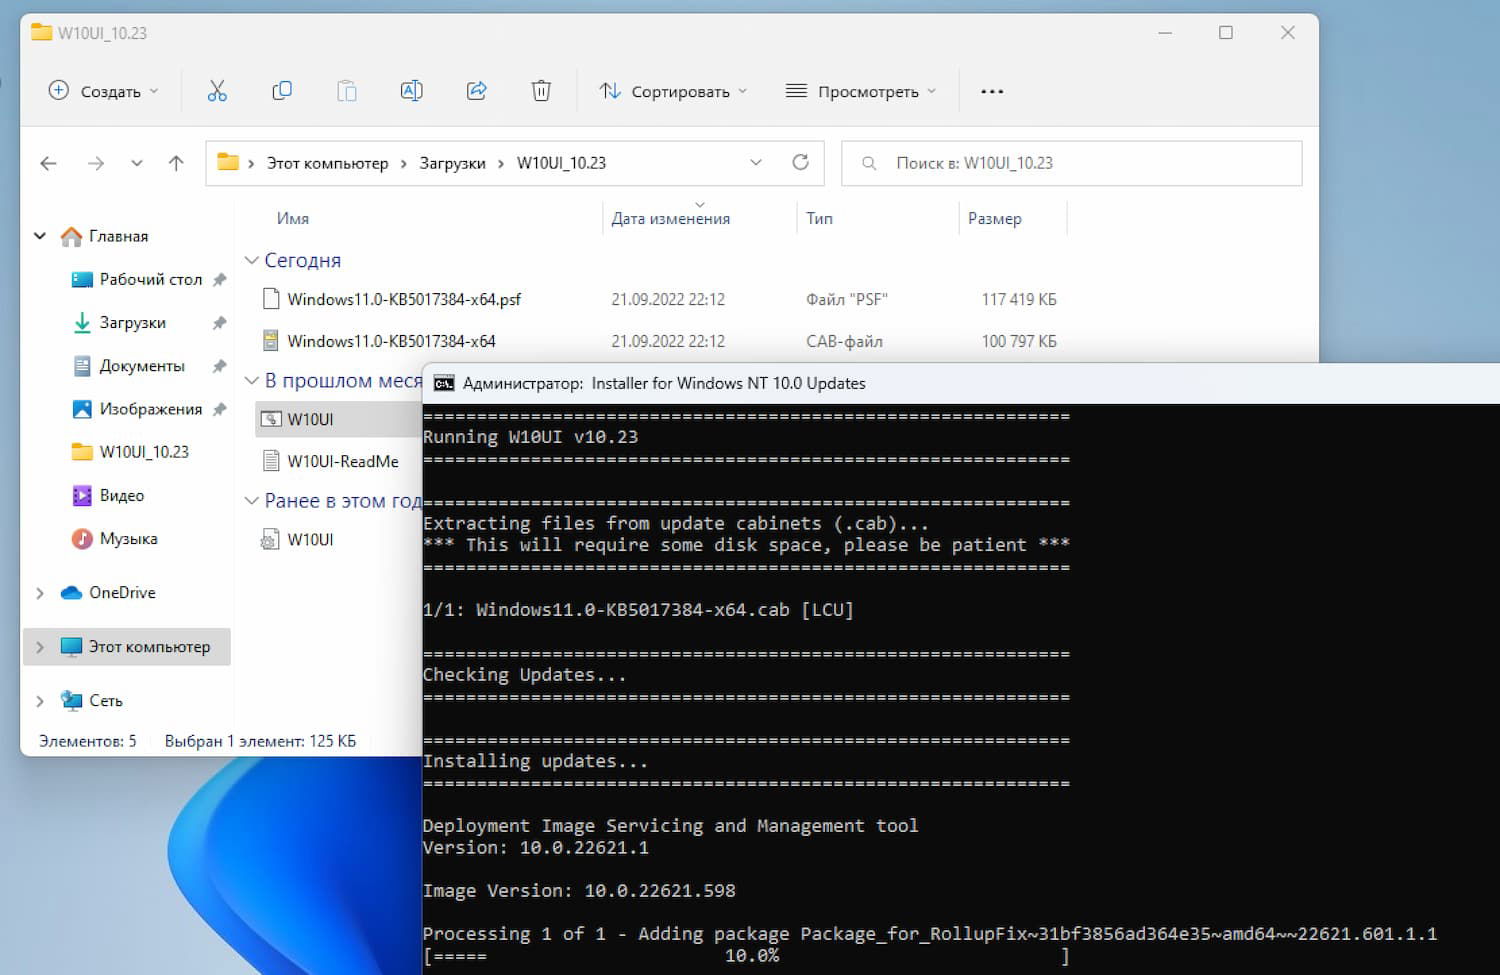
Task: Collapse the В прошлом месяце group
Action: (x=251, y=380)
